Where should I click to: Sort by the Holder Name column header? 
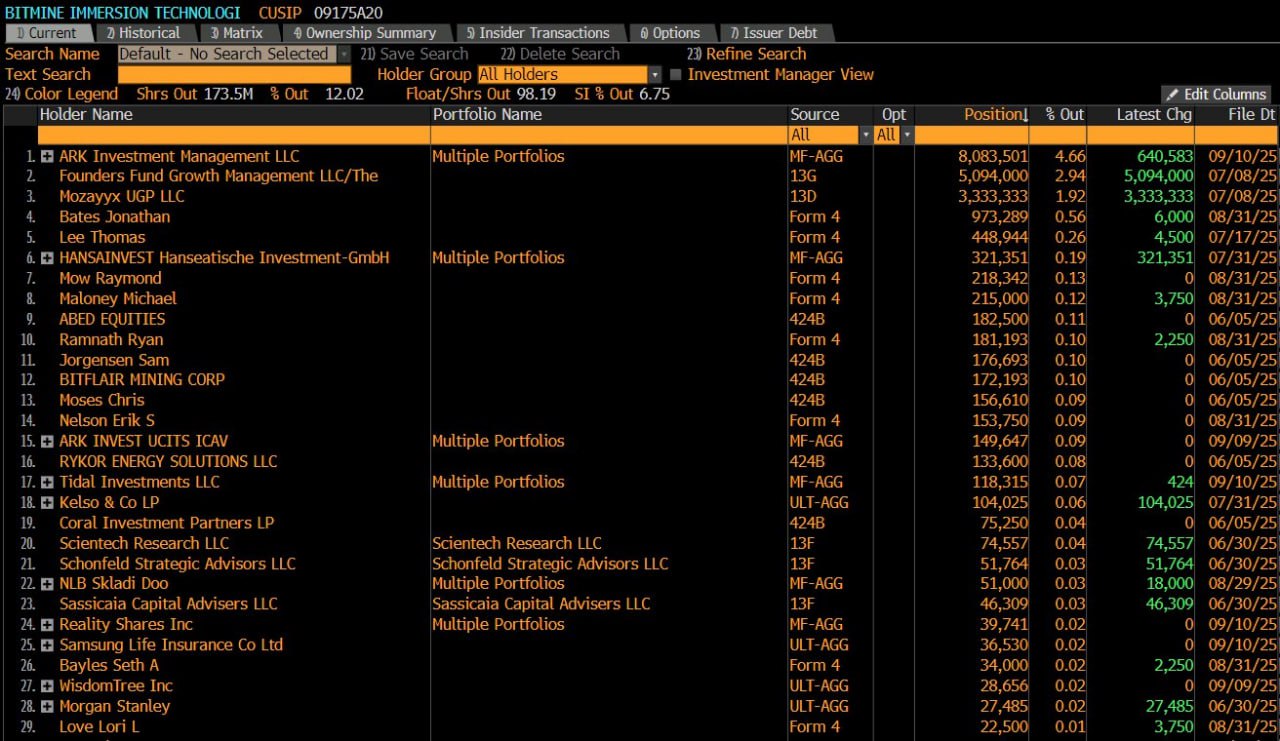point(86,115)
